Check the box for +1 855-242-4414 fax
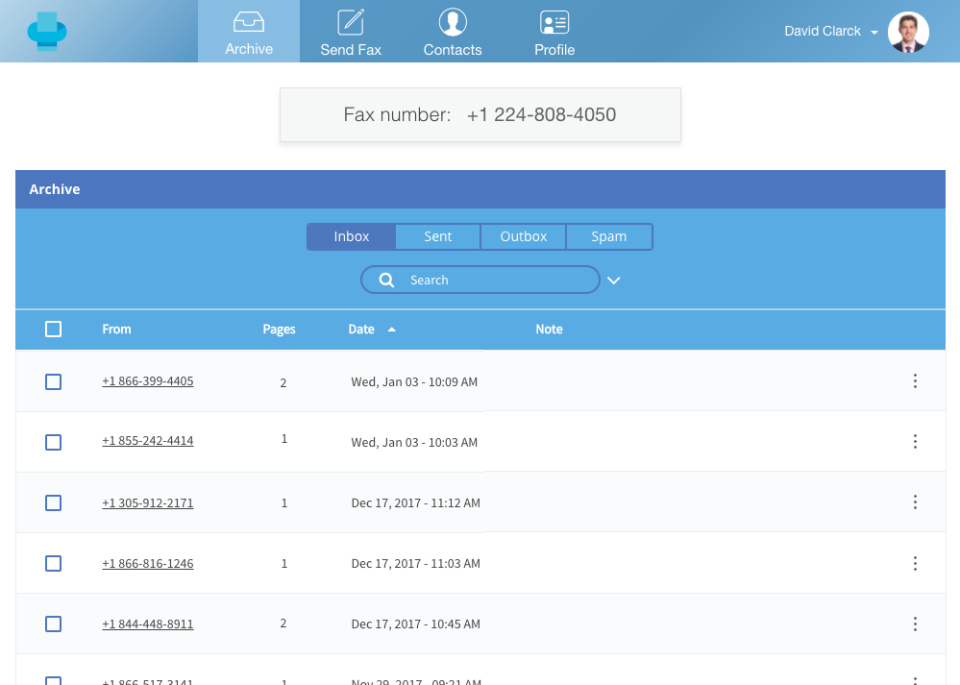Viewport: 960px width, 685px height. point(54,442)
